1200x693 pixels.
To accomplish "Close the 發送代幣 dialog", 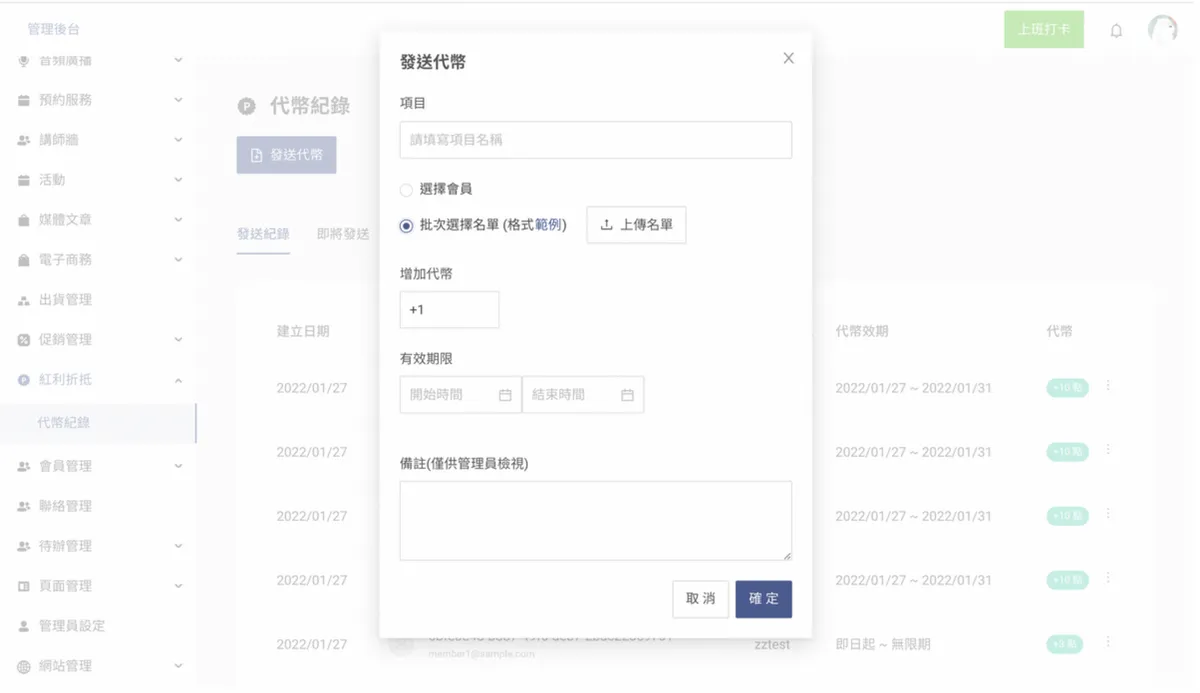I will point(788,59).
